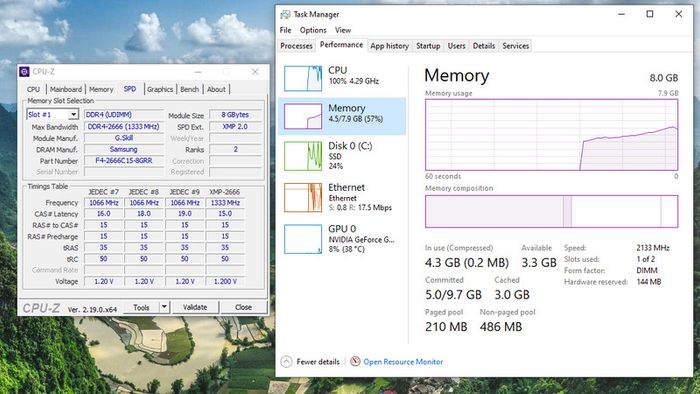Collapse view with Fewer details chevron icon

coord(286,361)
